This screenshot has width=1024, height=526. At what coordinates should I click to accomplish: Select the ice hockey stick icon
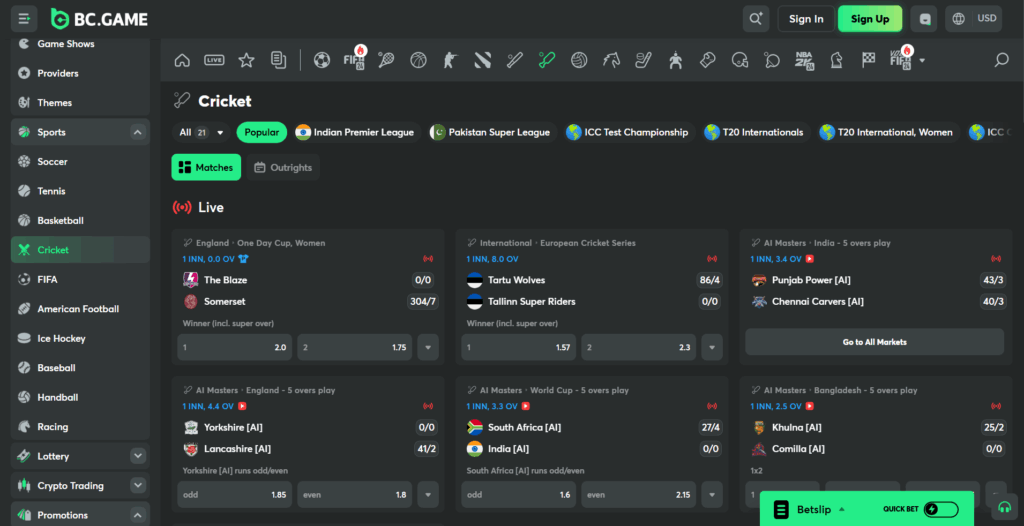(x=643, y=60)
